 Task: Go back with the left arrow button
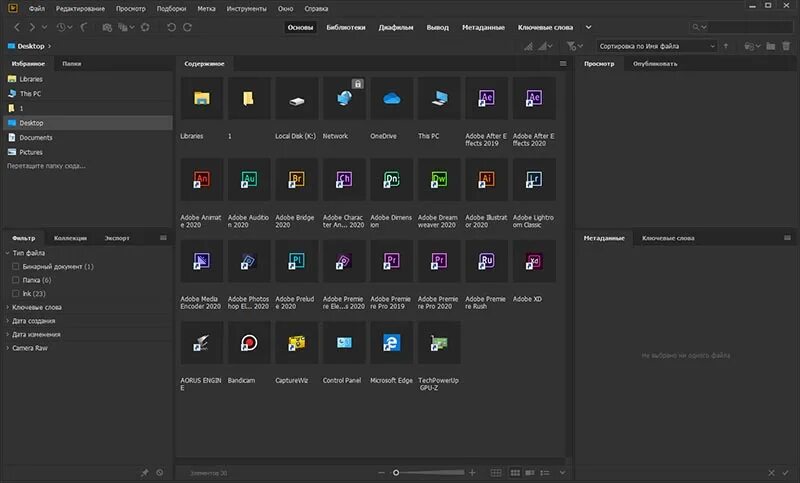point(17,27)
